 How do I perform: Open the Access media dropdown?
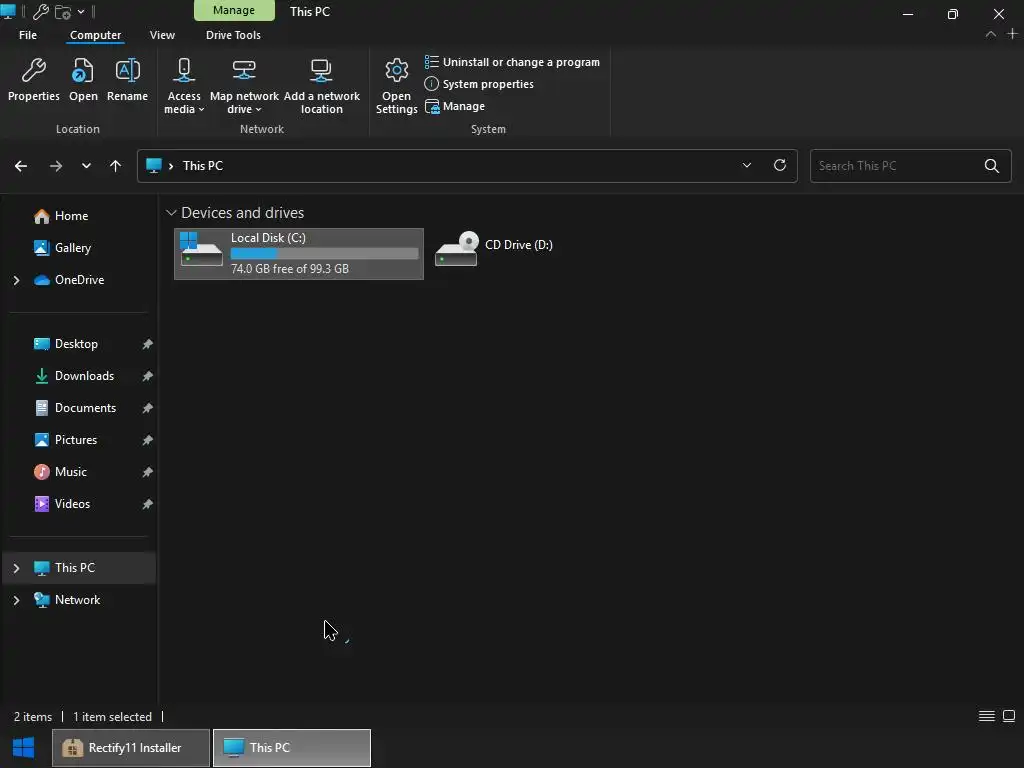point(184,86)
